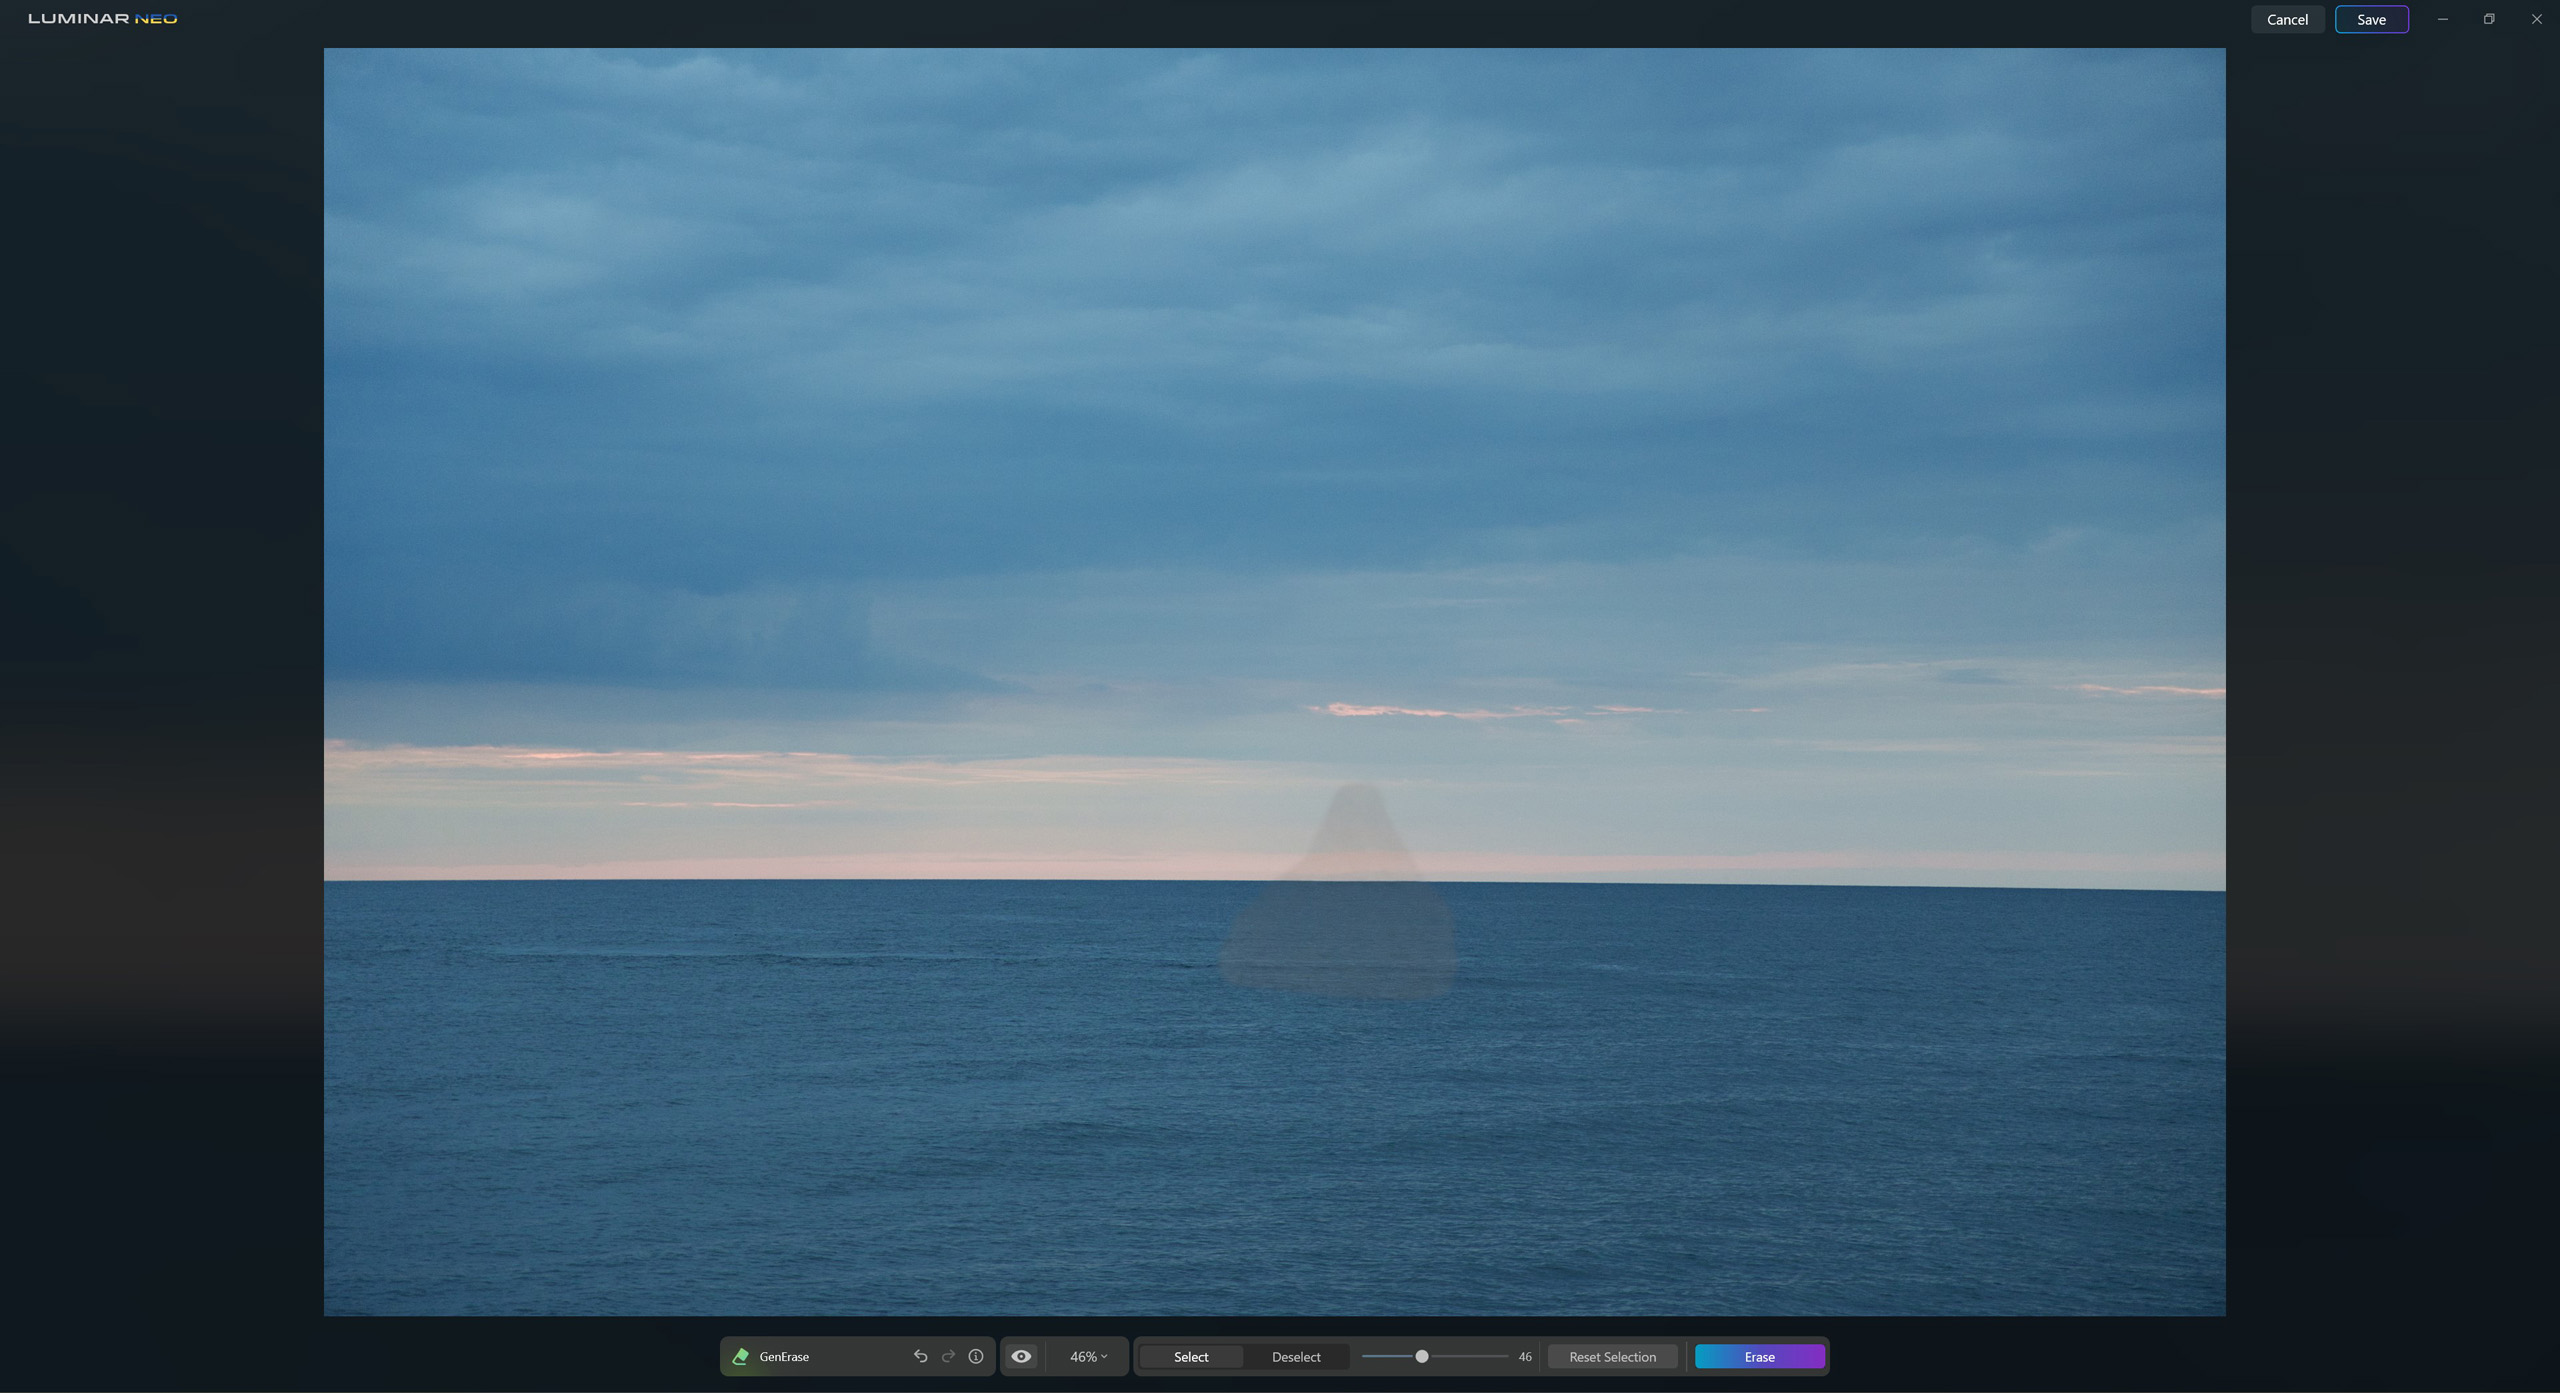Undo the last erase action
The width and height of the screenshot is (2560, 1393).
click(921, 1356)
